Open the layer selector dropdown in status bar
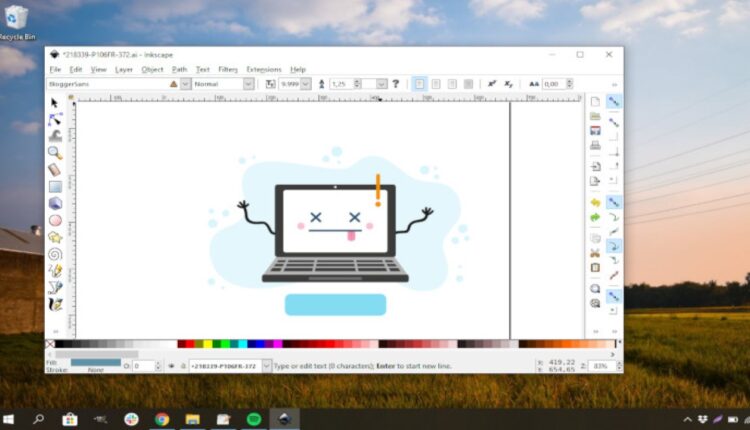The width and height of the screenshot is (750, 430). click(266, 366)
